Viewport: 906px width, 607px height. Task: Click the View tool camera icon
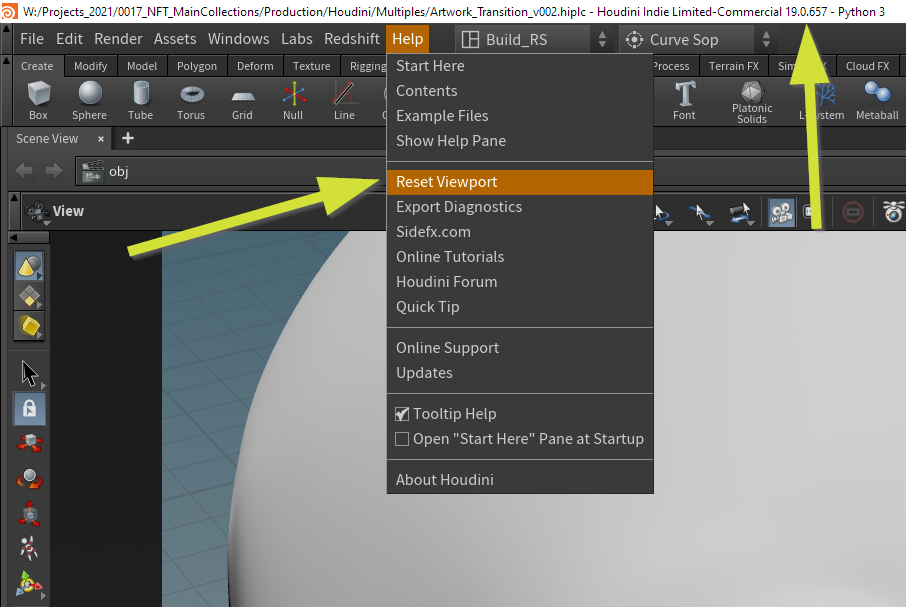(x=38, y=212)
